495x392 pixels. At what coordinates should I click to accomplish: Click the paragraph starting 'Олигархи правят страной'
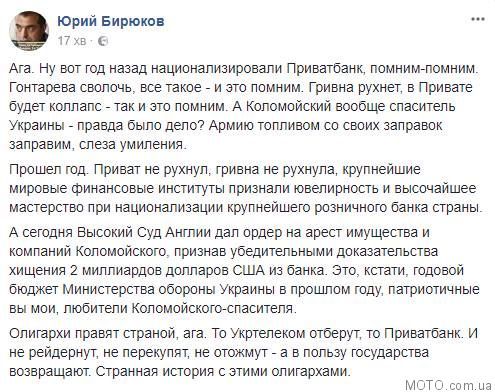tap(243, 352)
